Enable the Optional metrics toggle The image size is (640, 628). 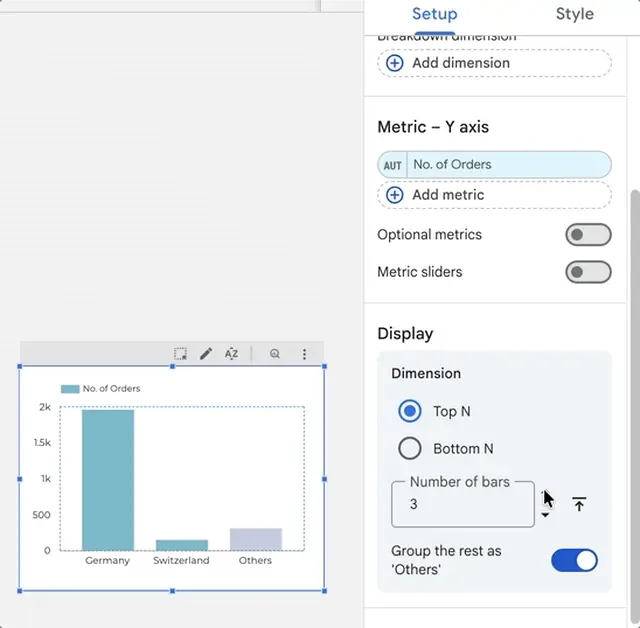(588, 235)
